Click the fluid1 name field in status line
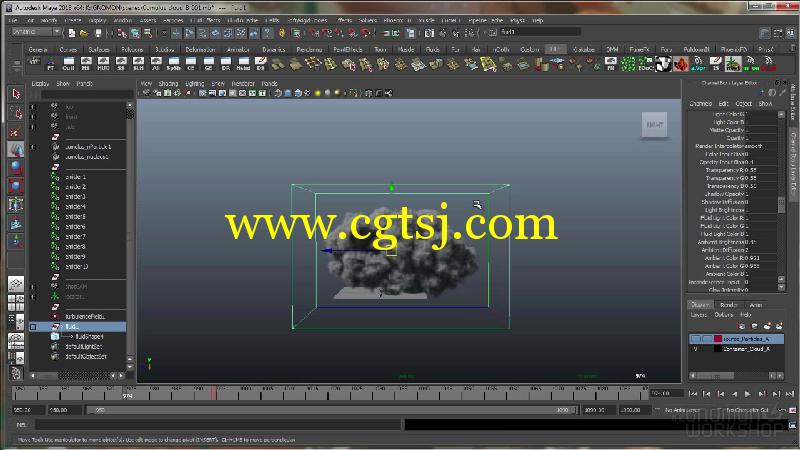The height and width of the screenshot is (450, 800). point(539,32)
